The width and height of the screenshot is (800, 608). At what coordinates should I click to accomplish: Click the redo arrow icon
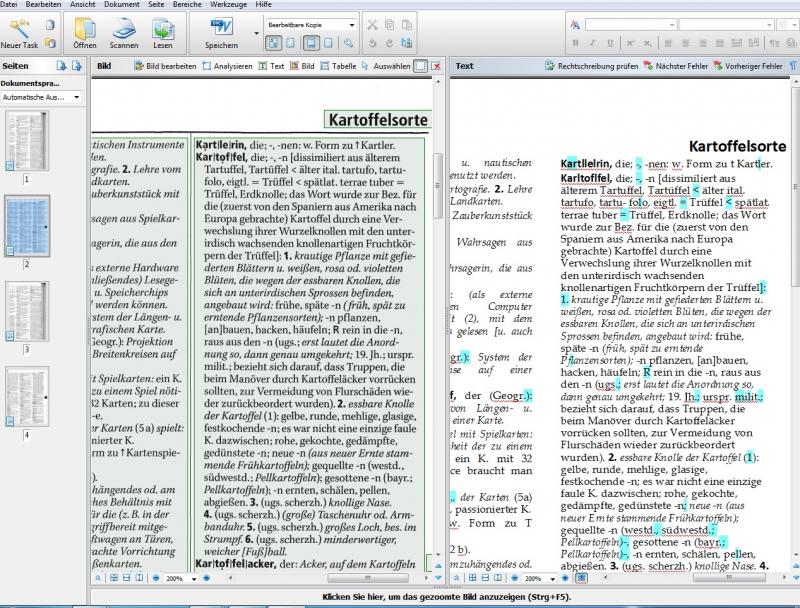coord(389,43)
